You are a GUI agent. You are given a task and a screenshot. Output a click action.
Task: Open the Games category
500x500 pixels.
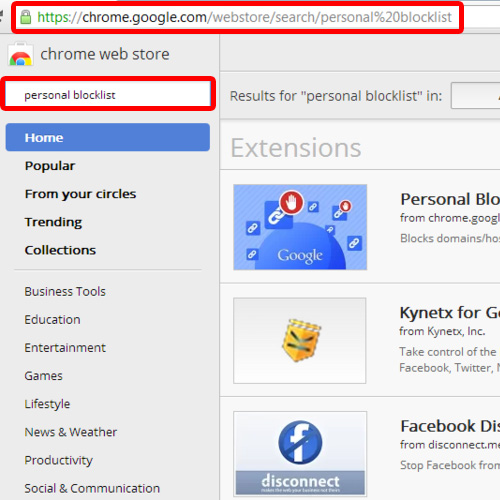[x=43, y=376]
